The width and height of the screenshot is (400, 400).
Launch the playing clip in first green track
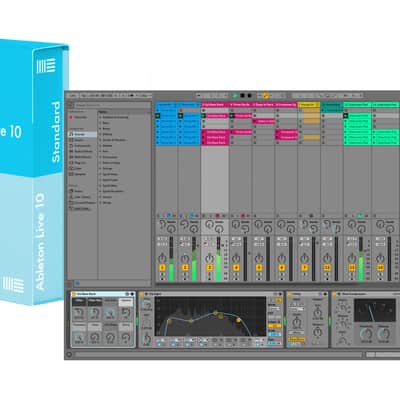click(346, 116)
